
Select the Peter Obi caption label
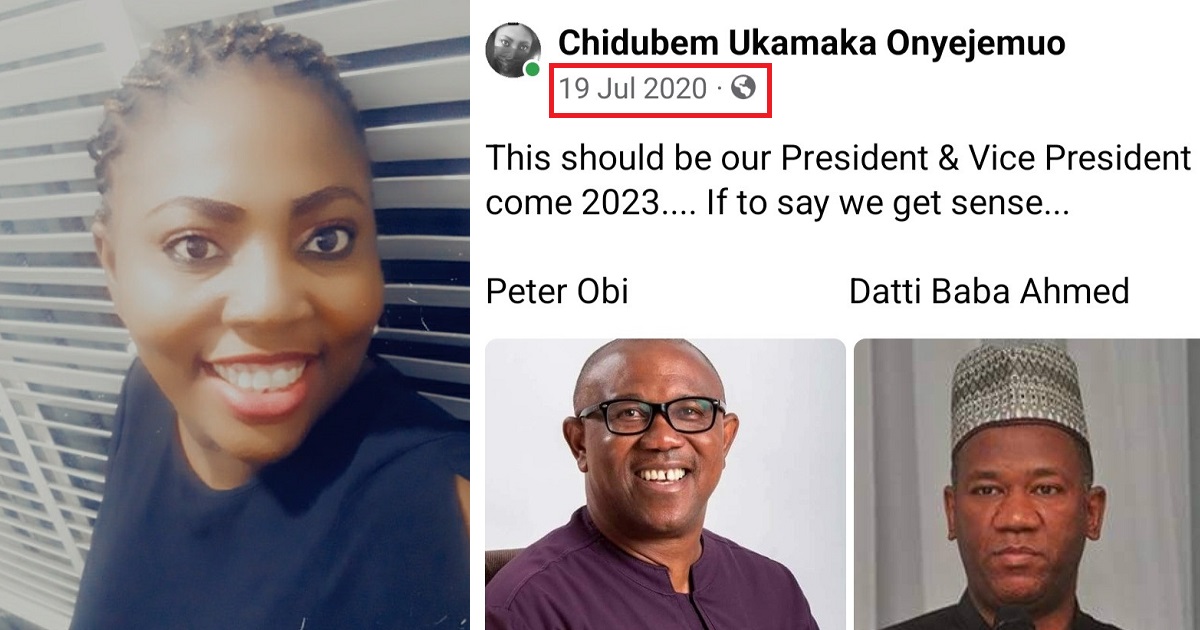557,292
